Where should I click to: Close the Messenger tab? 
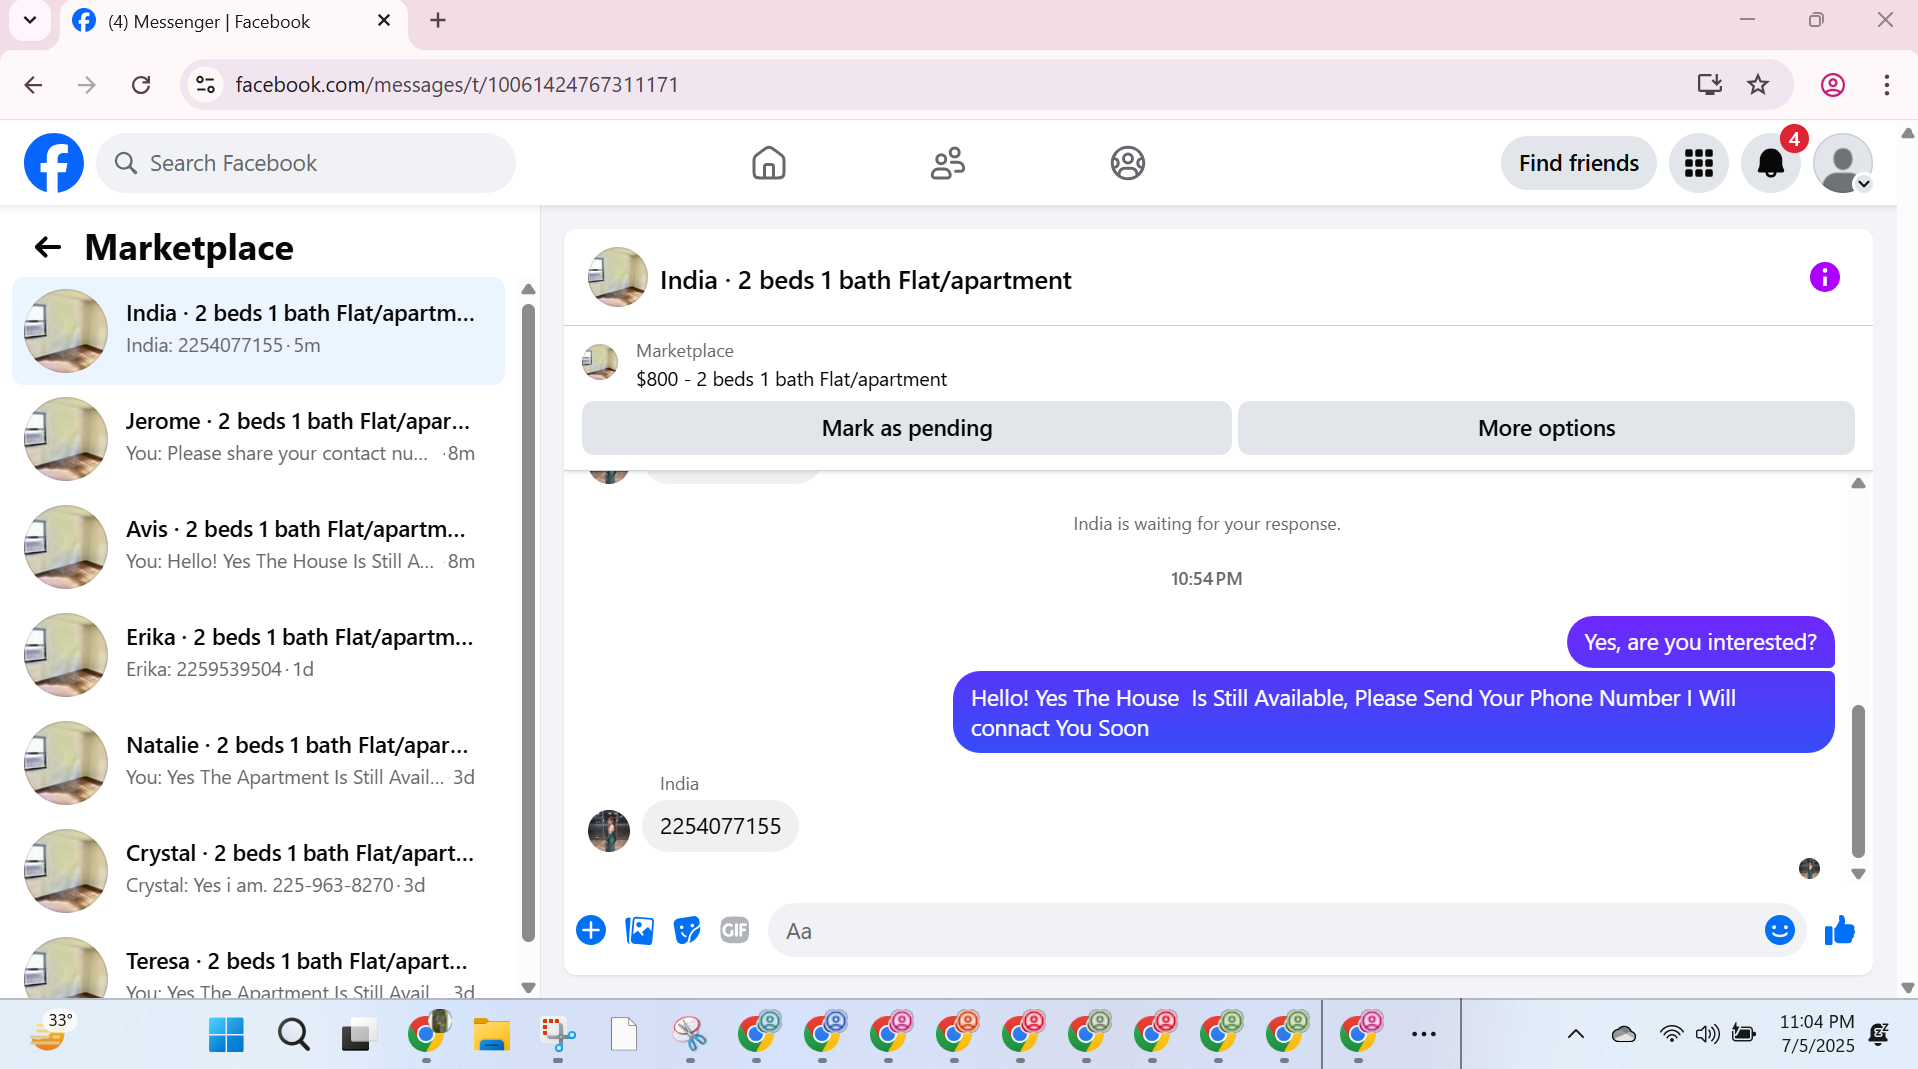[x=383, y=20]
